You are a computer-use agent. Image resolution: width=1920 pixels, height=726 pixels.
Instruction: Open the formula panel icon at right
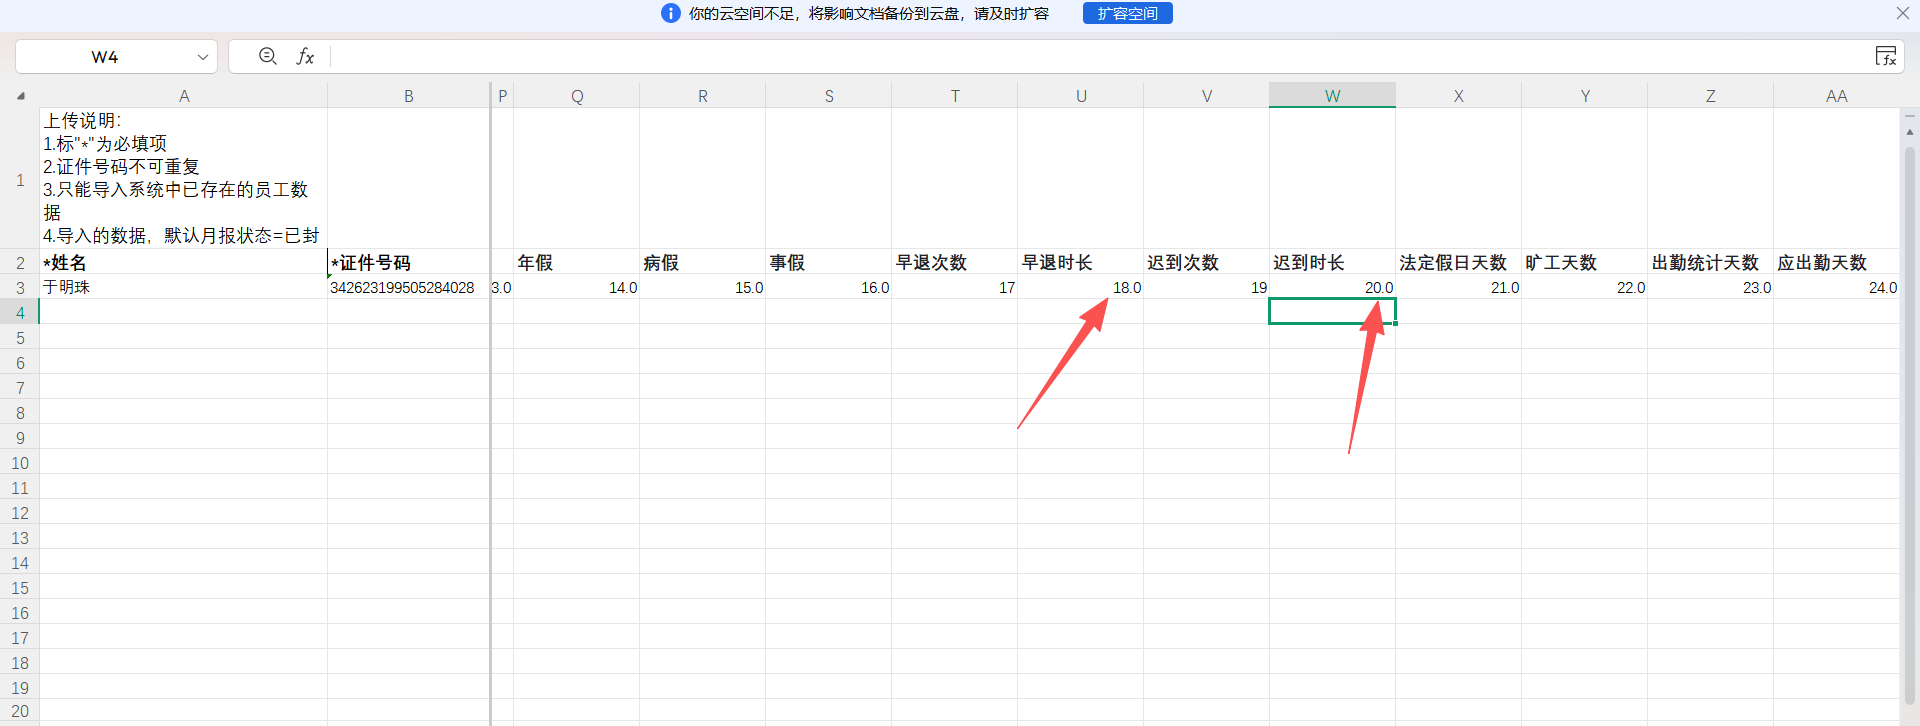[1885, 57]
